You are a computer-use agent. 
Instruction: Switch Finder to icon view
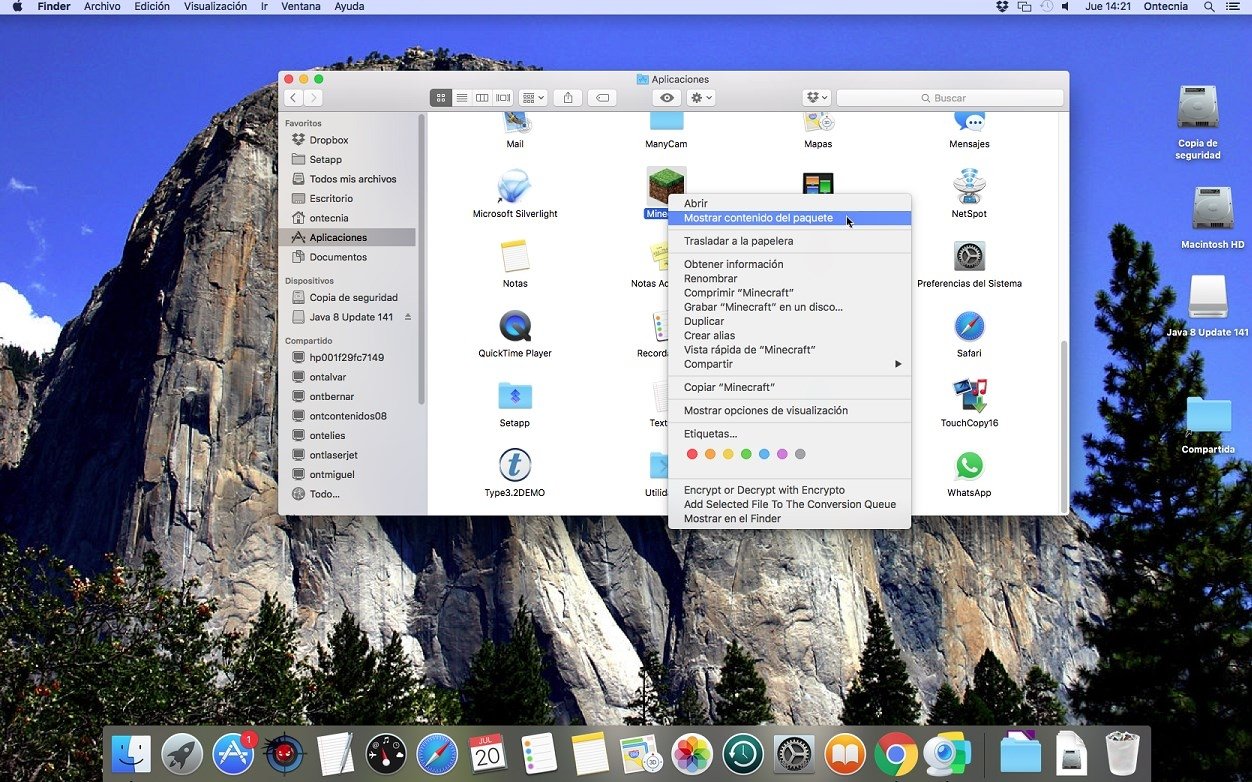441,98
